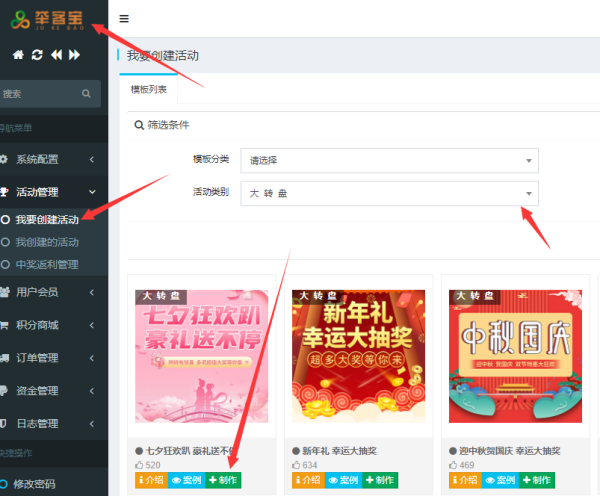This screenshot has width=600, height=496.
Task: Open 修改密码 in quick actions
Action: pyautogui.click(x=34, y=484)
